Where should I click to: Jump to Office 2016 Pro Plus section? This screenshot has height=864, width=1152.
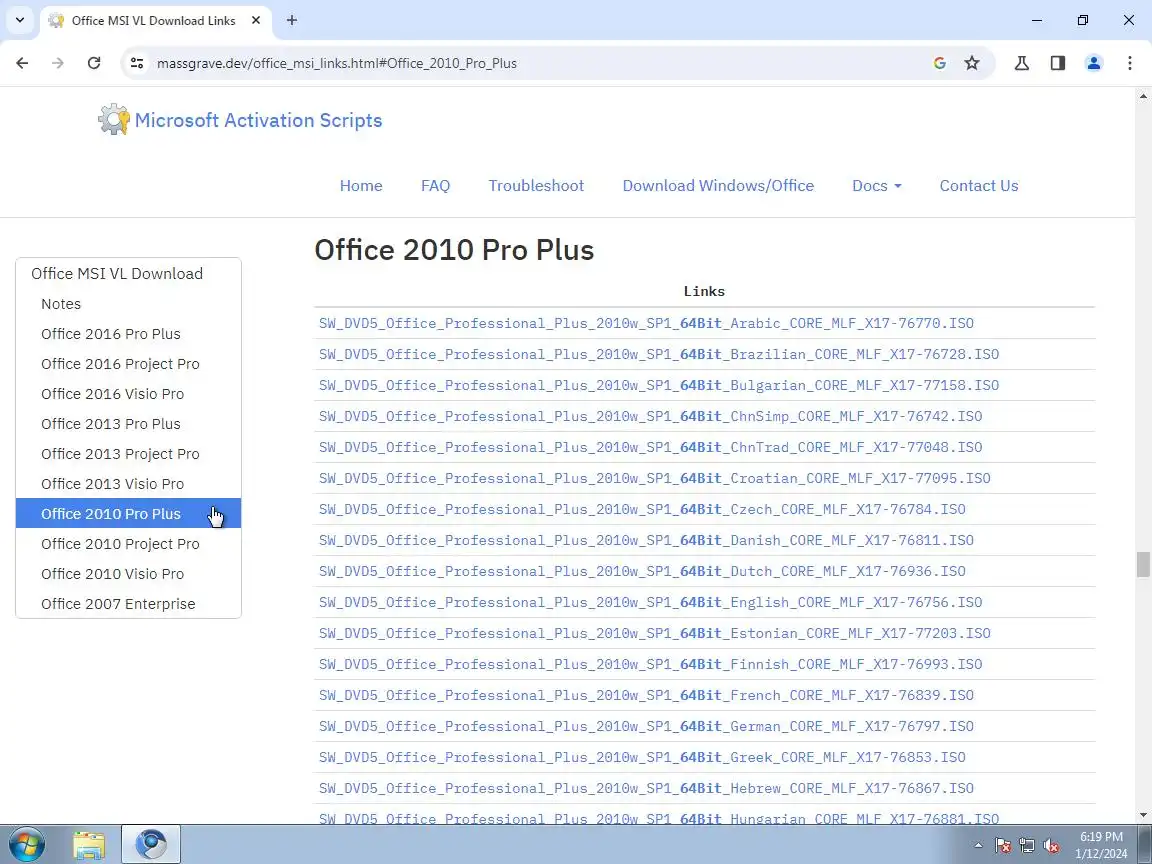111,334
